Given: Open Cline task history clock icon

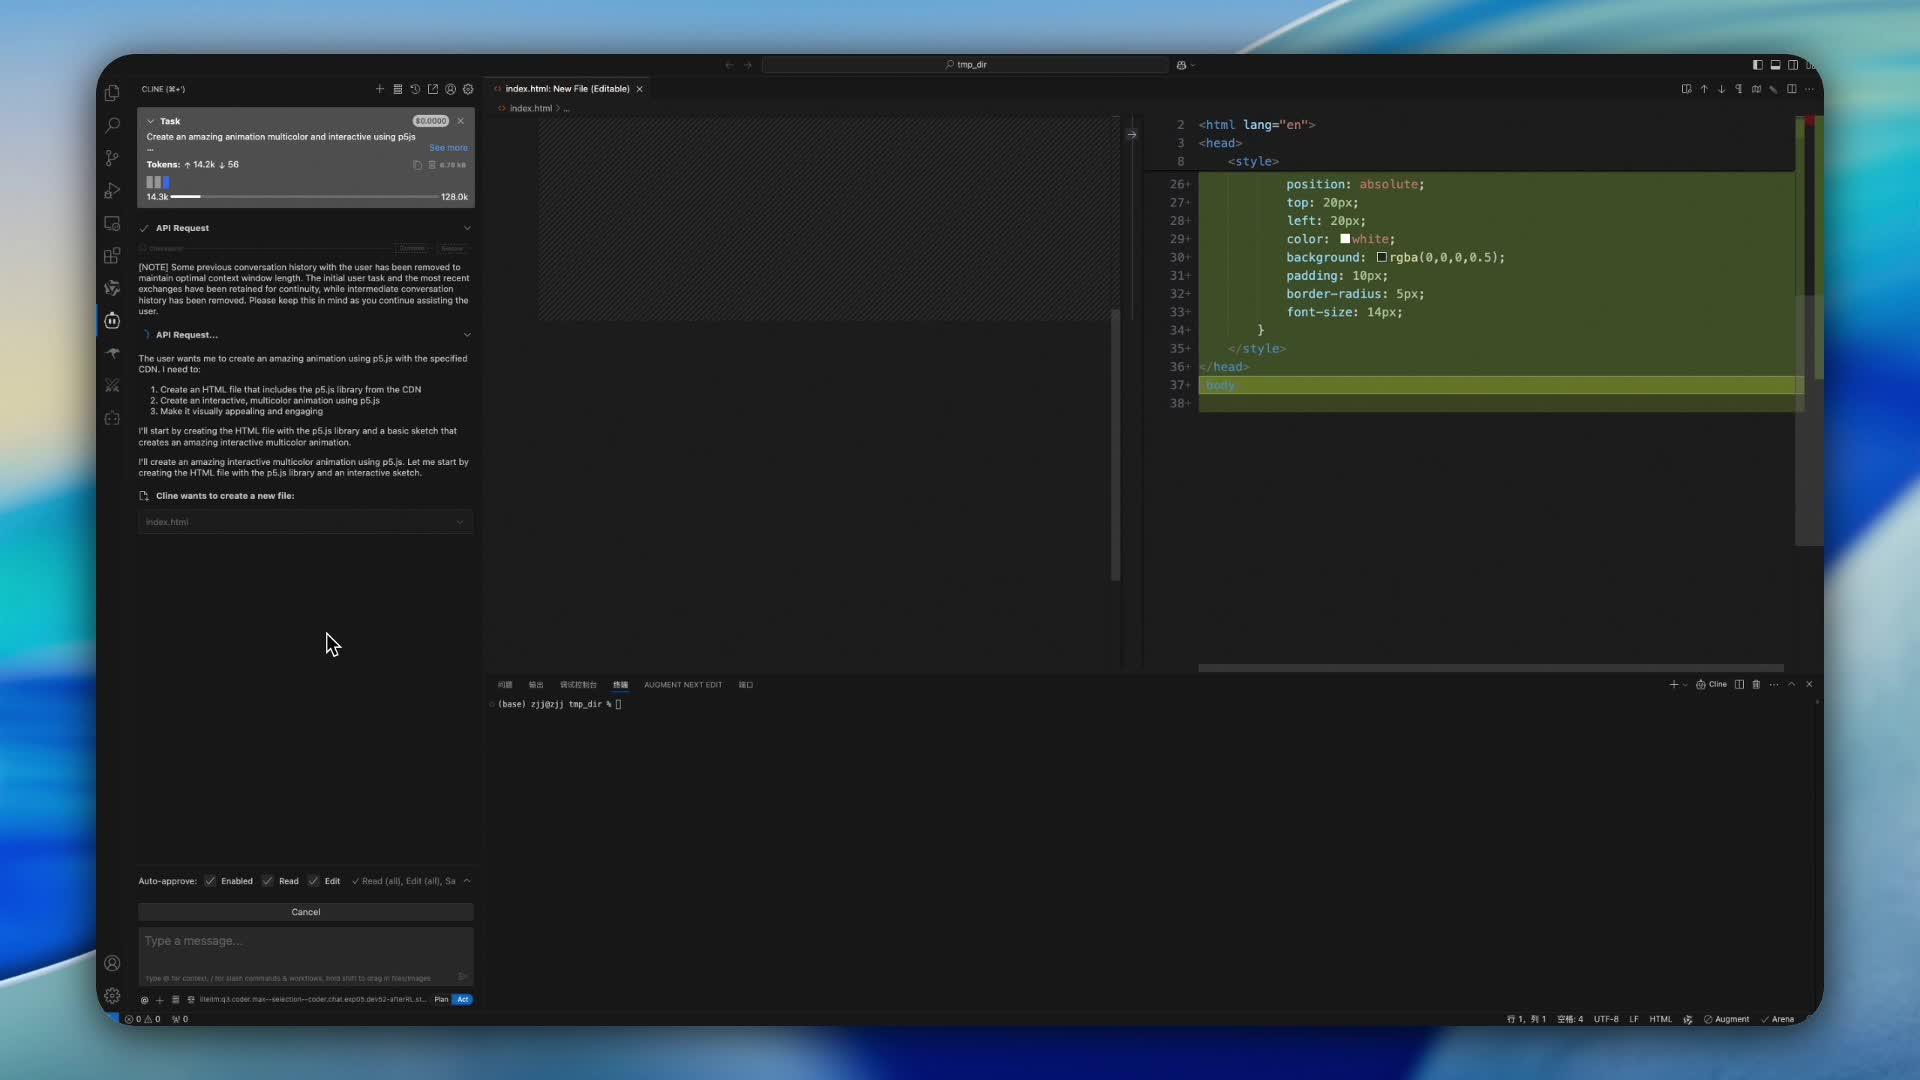Looking at the screenshot, I should pyautogui.click(x=415, y=89).
